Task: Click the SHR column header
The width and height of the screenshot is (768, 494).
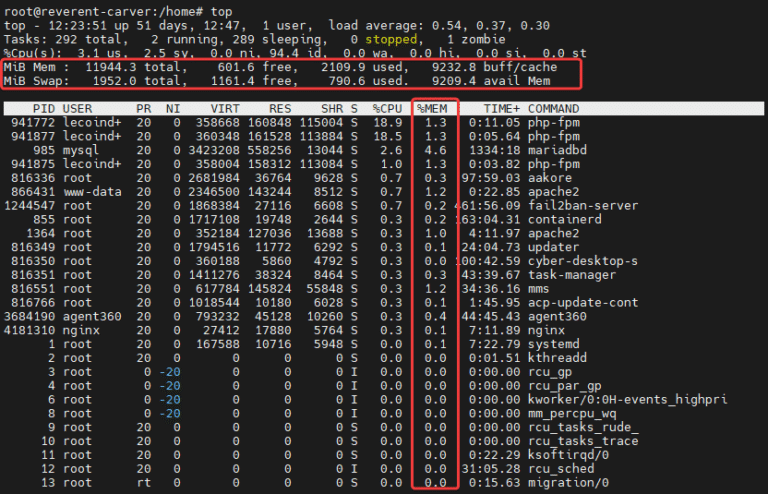Action: (x=332, y=109)
